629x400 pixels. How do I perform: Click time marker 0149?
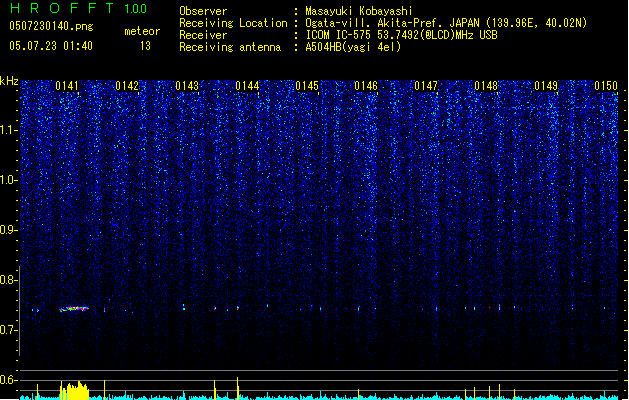(546, 86)
